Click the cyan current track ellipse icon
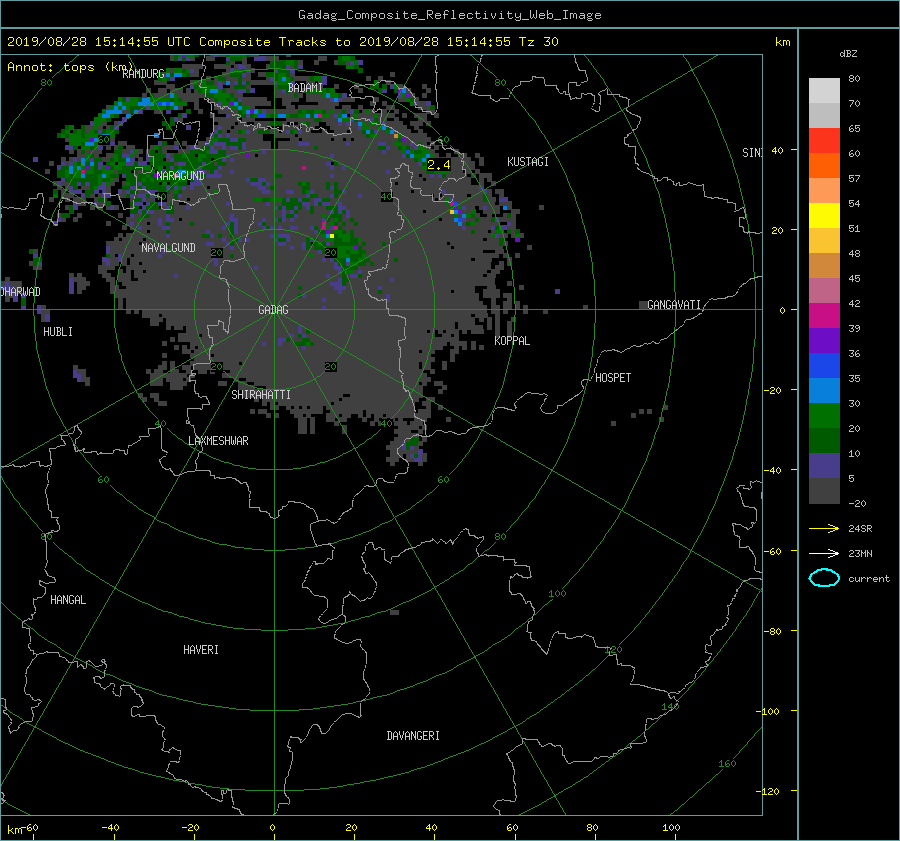 pos(824,578)
